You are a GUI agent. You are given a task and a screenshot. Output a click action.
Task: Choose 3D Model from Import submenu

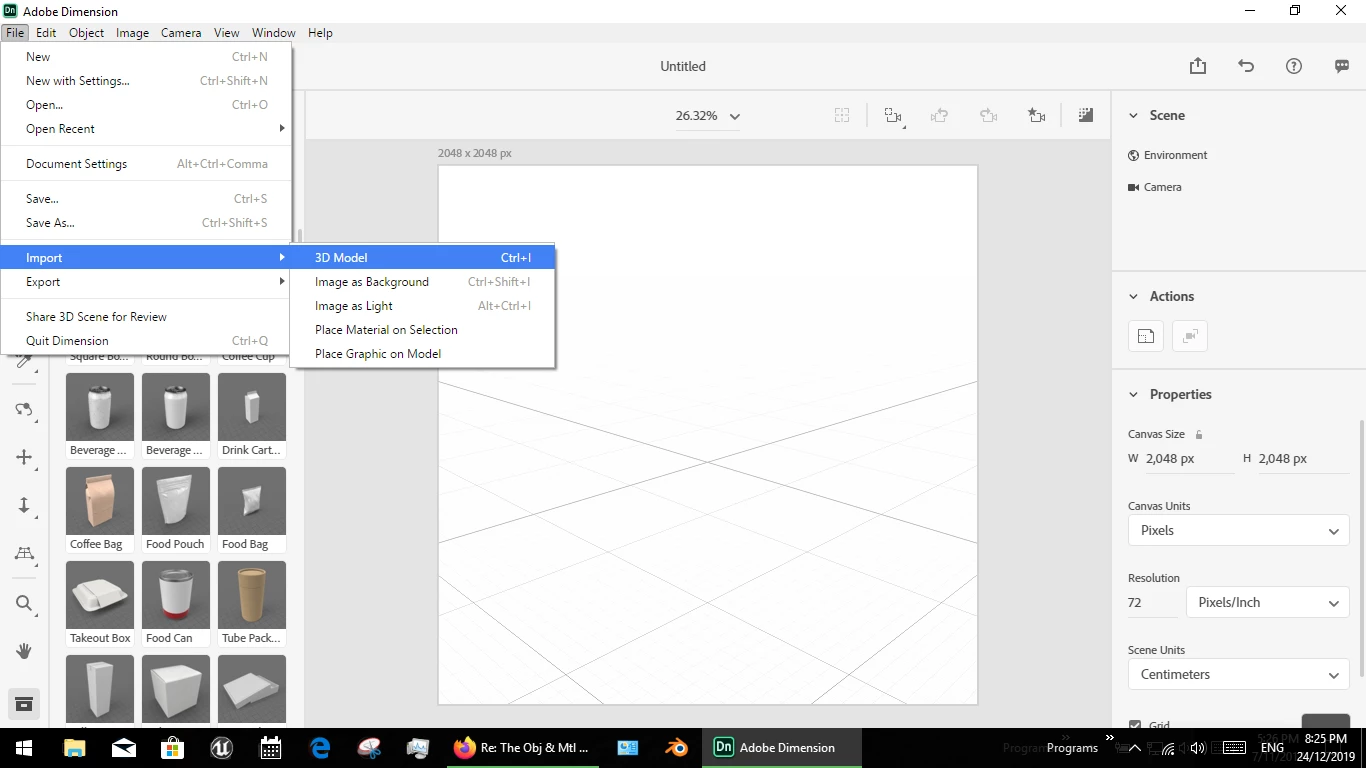coord(423,258)
